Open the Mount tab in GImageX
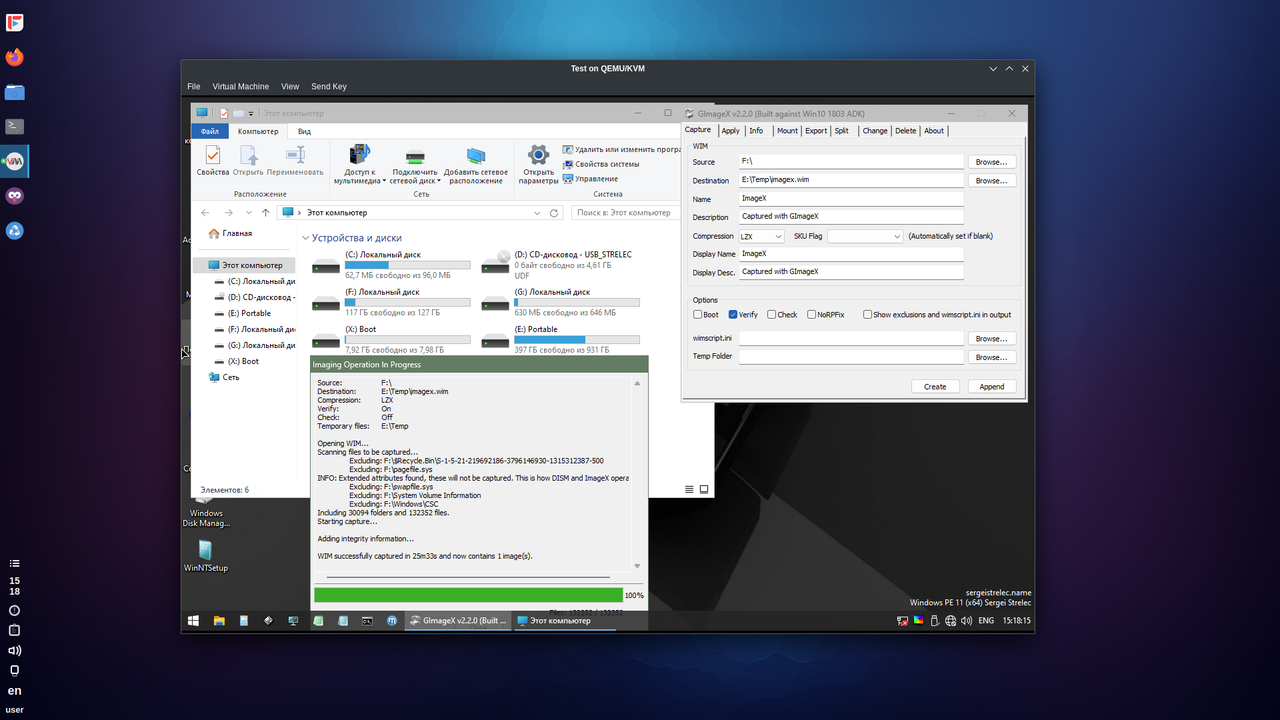Image resolution: width=1280 pixels, height=720 pixels. tap(787, 131)
